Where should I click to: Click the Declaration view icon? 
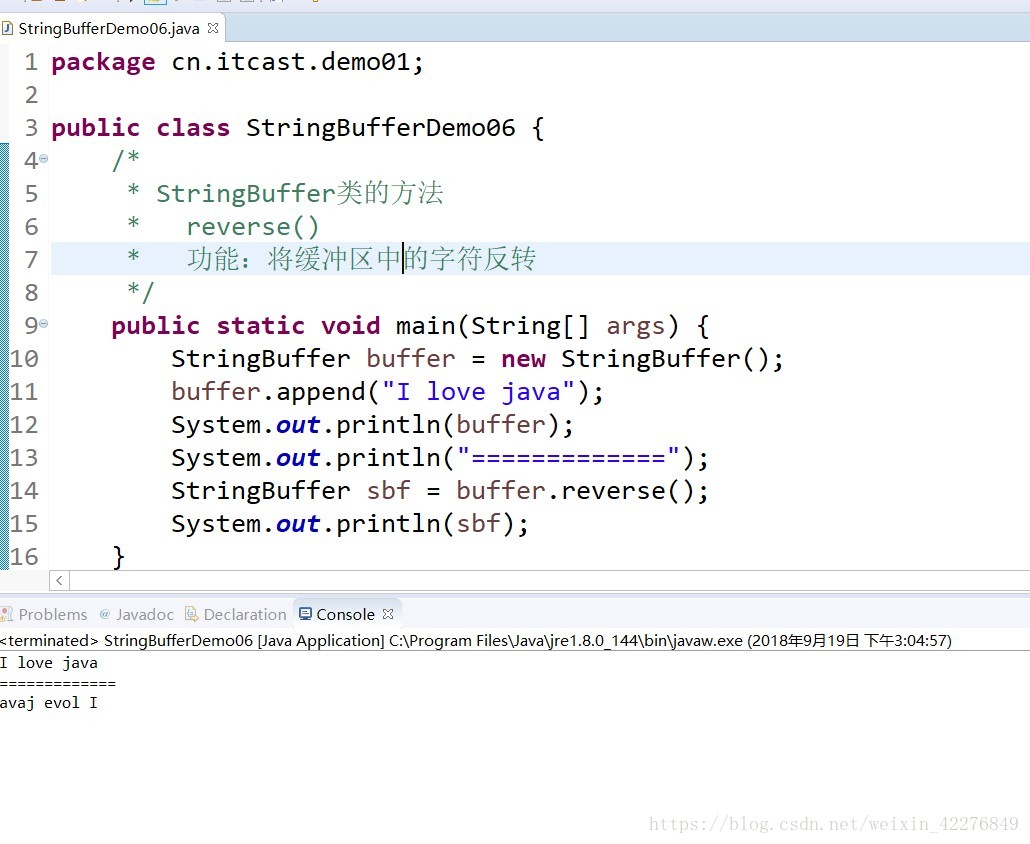point(190,614)
